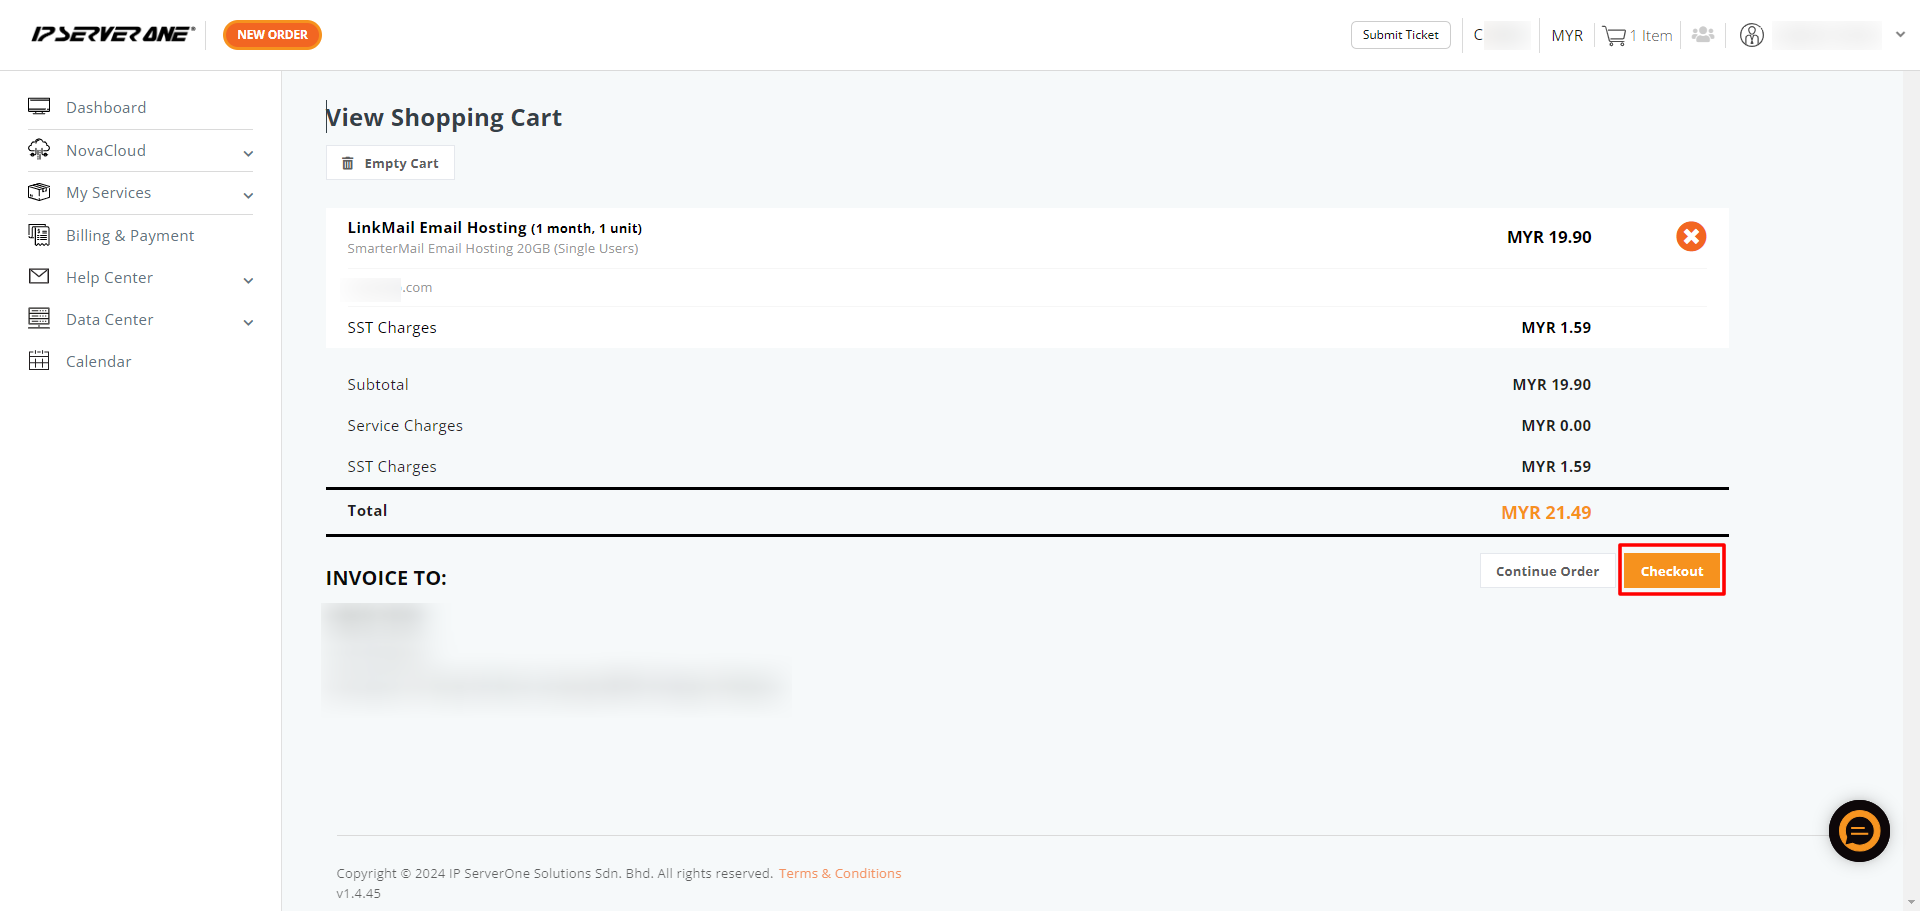The image size is (1920, 911).
Task: Click the shopping cart icon in the header
Action: (x=1614, y=36)
